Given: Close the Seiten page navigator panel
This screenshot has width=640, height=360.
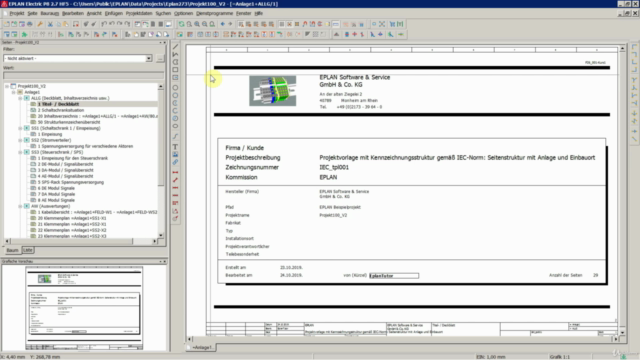Looking at the screenshot, I should 164,42.
